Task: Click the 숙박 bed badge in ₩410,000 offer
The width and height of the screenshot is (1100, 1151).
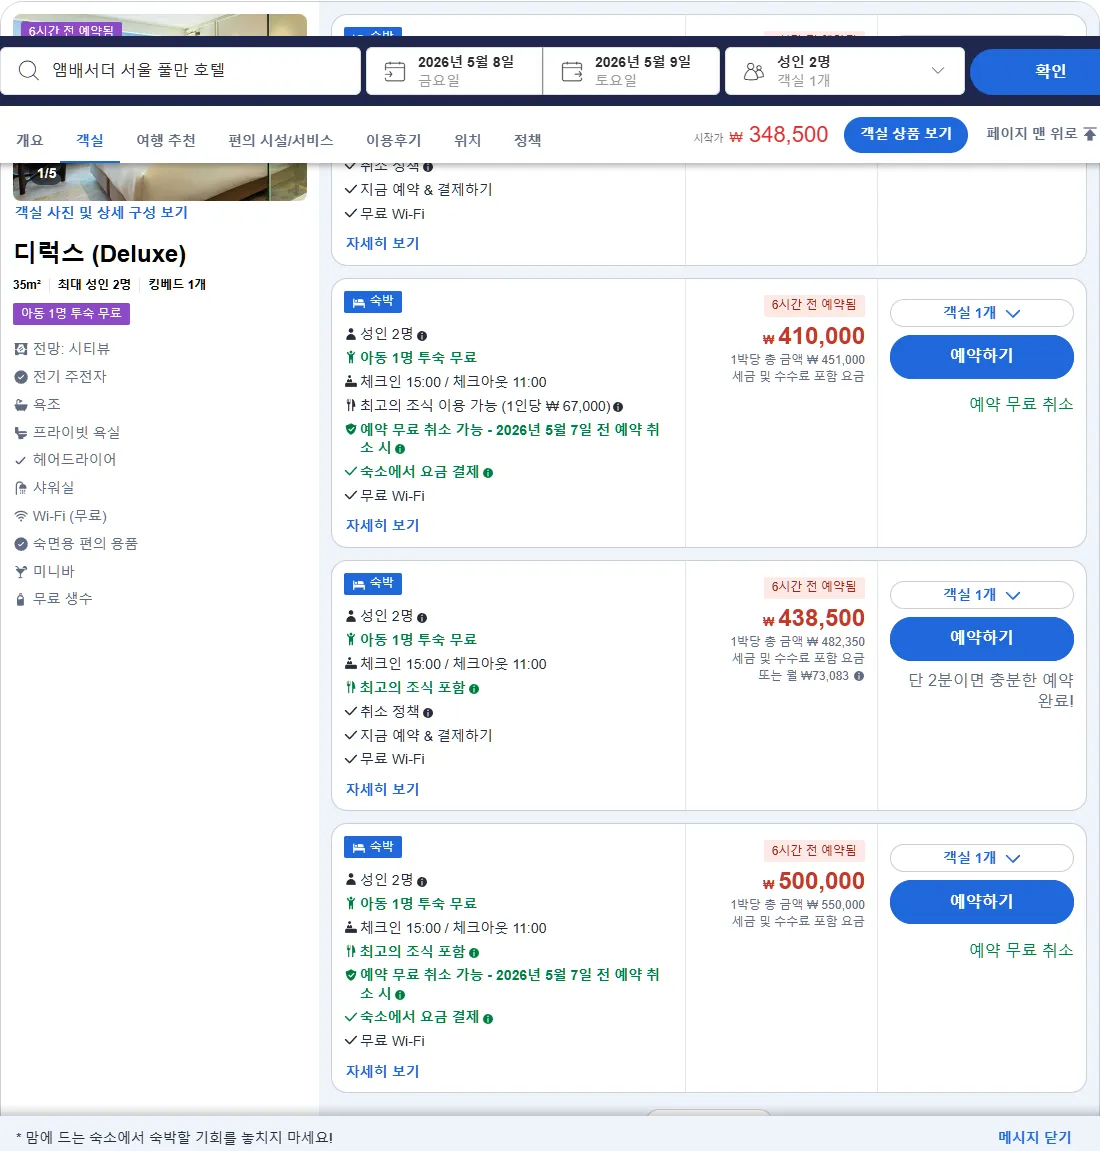Action: [x=373, y=302]
